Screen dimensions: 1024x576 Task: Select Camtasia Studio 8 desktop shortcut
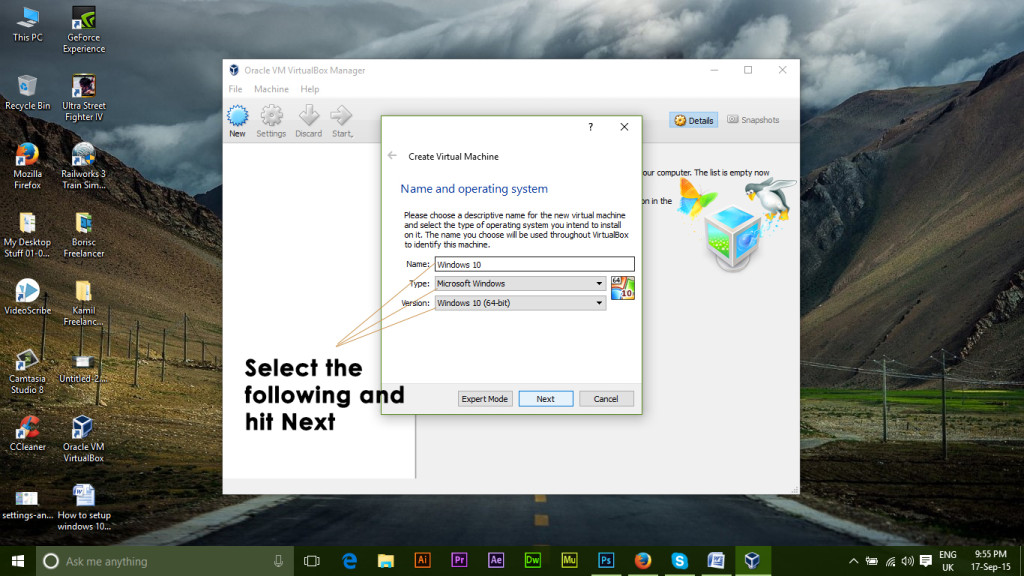[x=27, y=371]
